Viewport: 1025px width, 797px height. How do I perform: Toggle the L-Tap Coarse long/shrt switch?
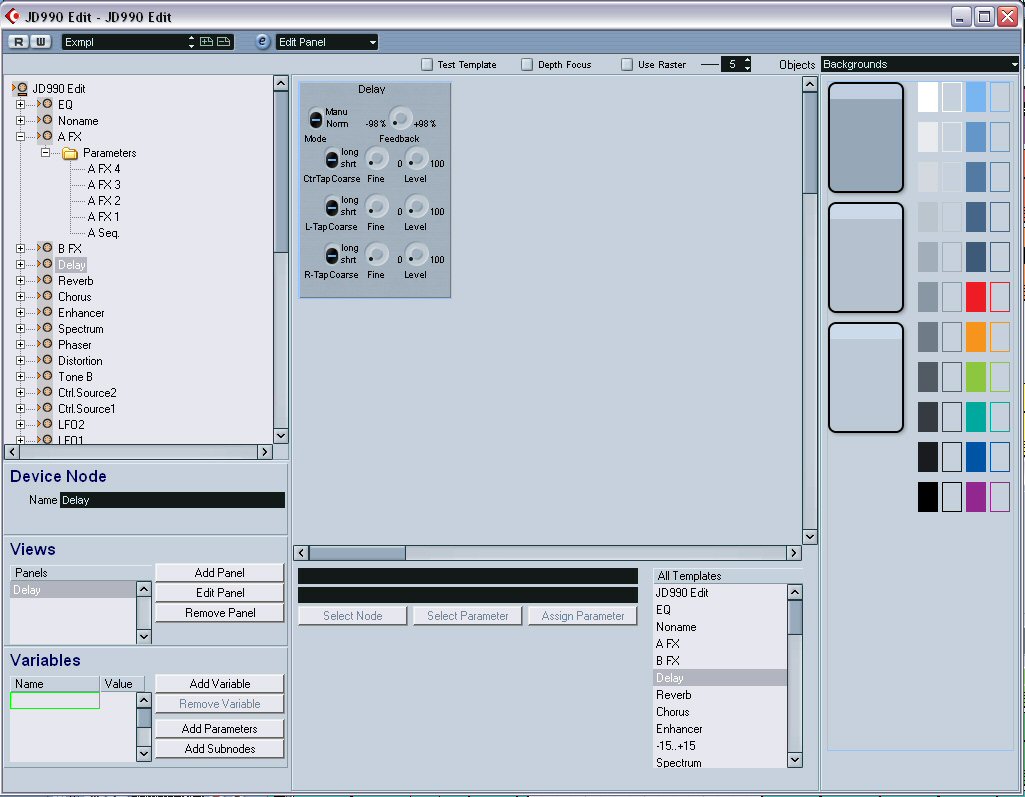click(x=332, y=207)
